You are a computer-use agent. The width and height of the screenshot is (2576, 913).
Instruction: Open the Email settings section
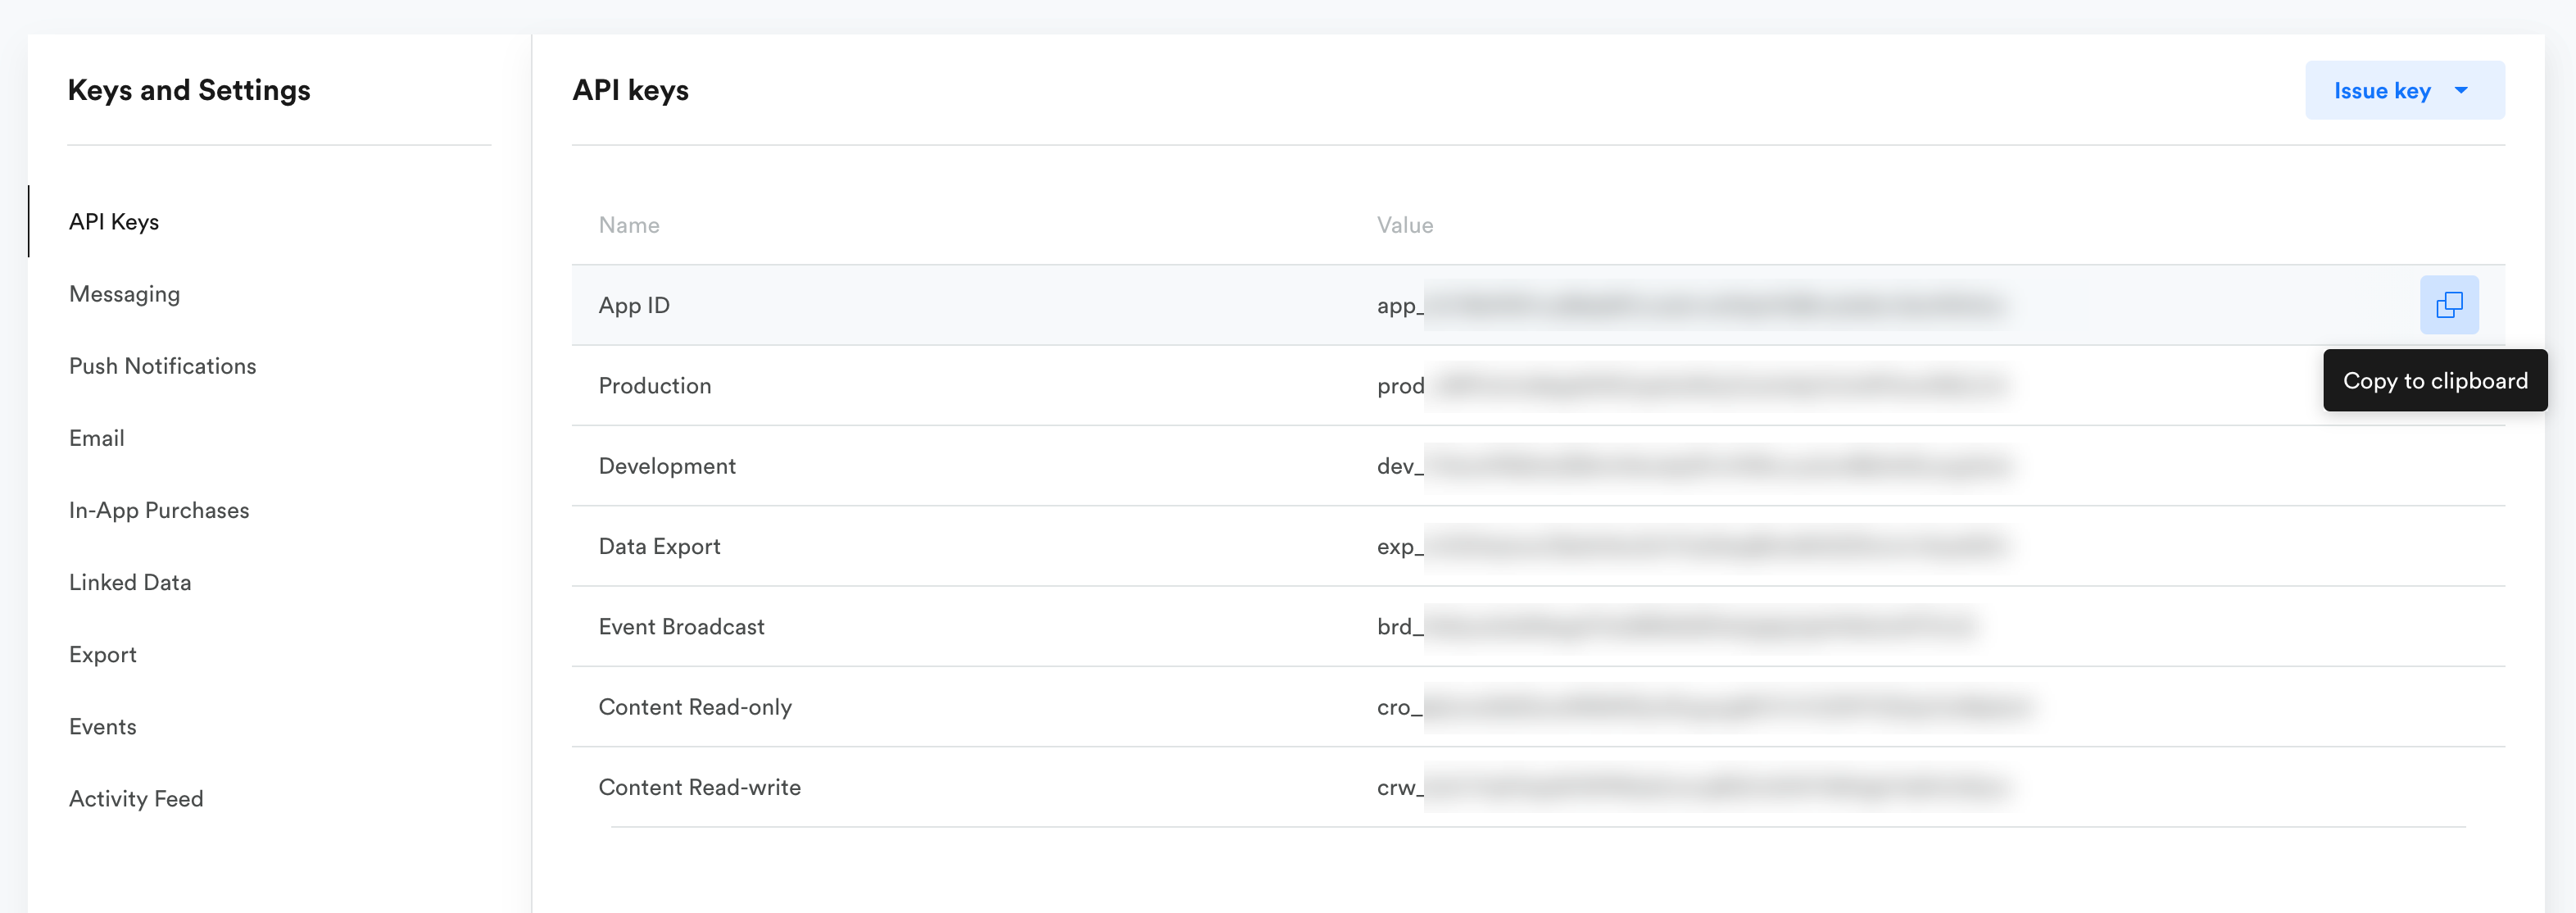pos(96,438)
